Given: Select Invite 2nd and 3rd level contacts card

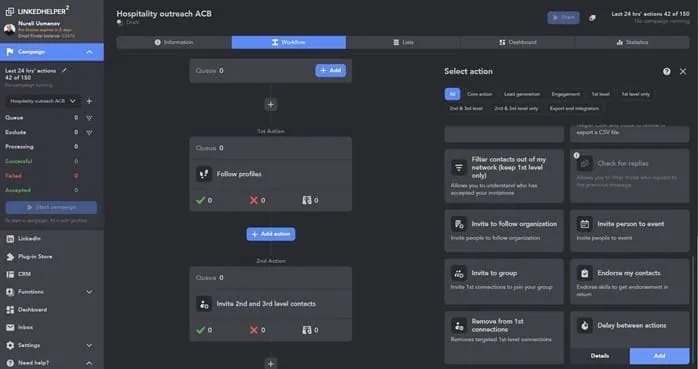Looking at the screenshot, I should [x=271, y=304].
